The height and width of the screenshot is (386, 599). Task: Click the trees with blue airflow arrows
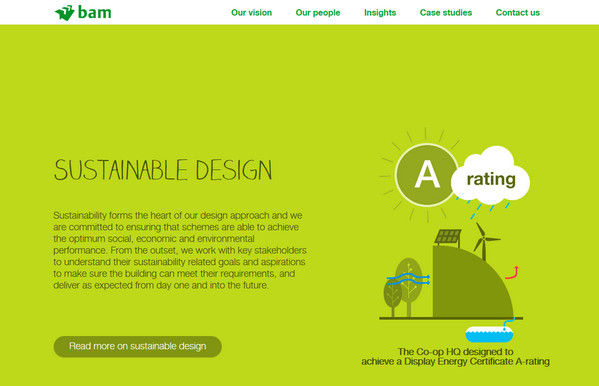point(406,287)
